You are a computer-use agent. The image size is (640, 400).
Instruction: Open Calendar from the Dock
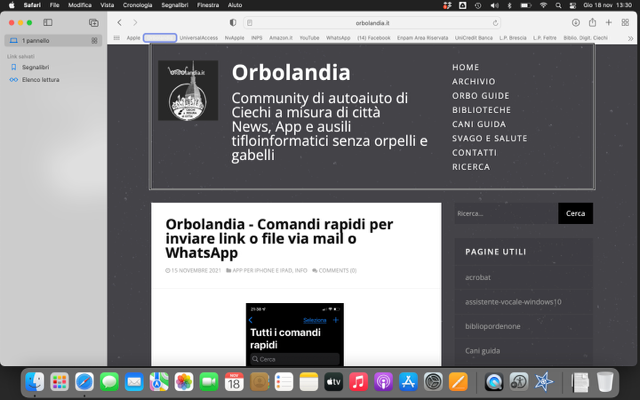pyautogui.click(x=234, y=382)
